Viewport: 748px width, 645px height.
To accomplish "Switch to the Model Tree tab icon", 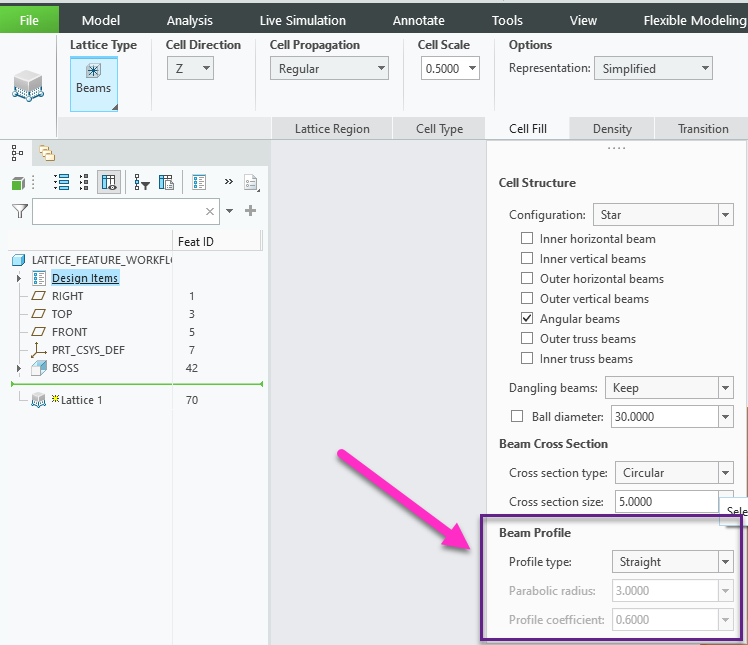I will [x=17, y=153].
